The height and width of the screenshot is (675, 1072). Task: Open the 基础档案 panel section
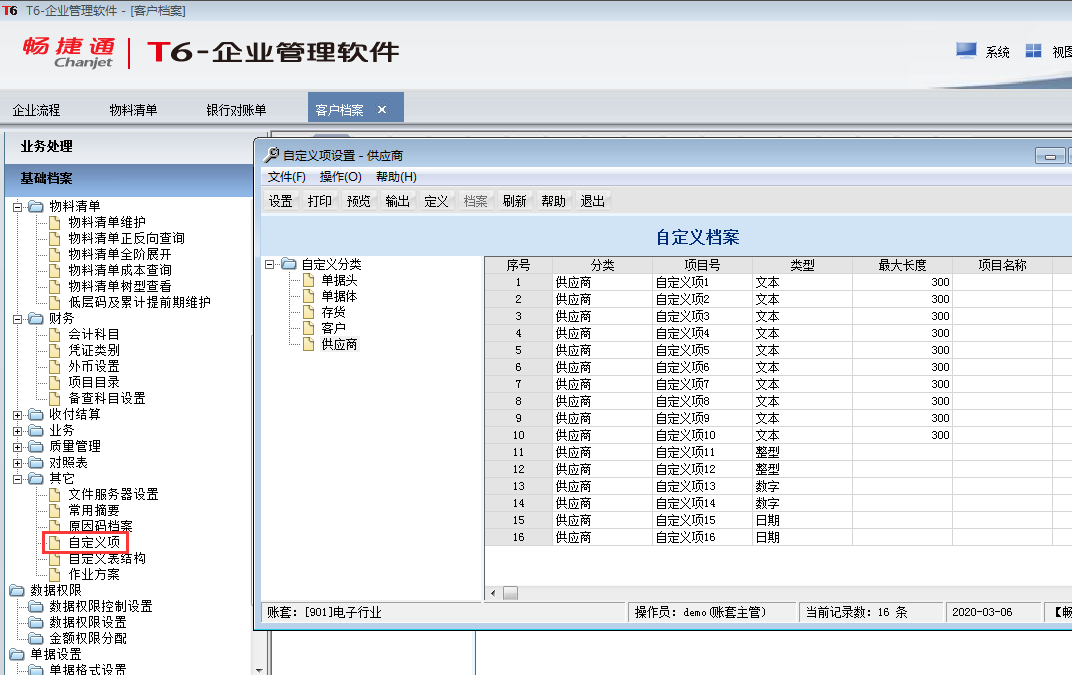click(129, 178)
